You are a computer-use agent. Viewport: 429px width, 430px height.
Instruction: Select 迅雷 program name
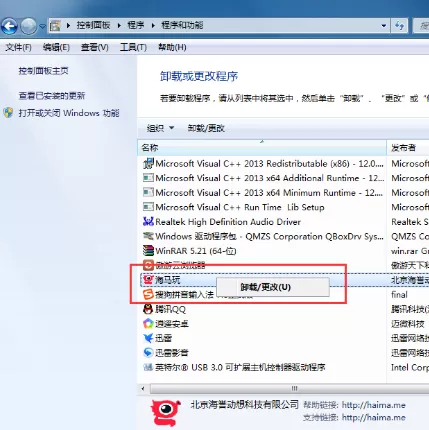tap(163, 338)
